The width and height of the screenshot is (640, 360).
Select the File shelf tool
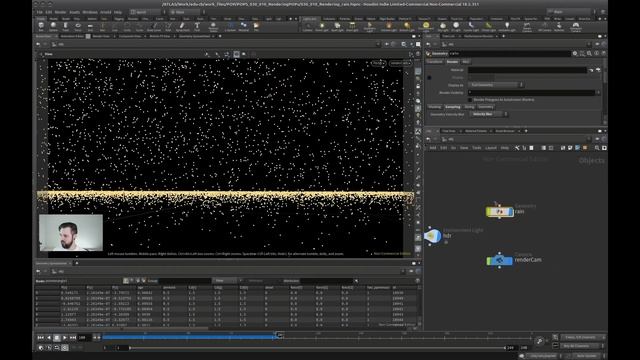click(x=256, y=27)
